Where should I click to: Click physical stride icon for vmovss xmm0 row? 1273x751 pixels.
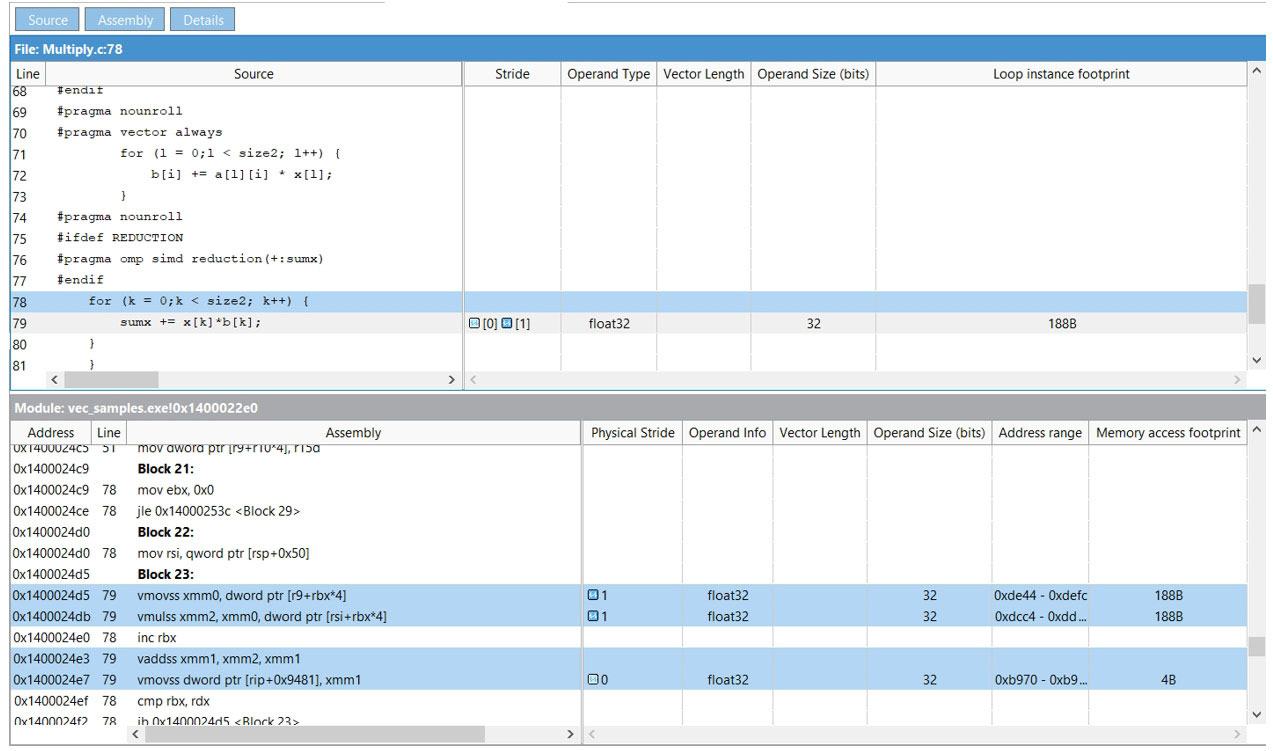[x=593, y=596]
